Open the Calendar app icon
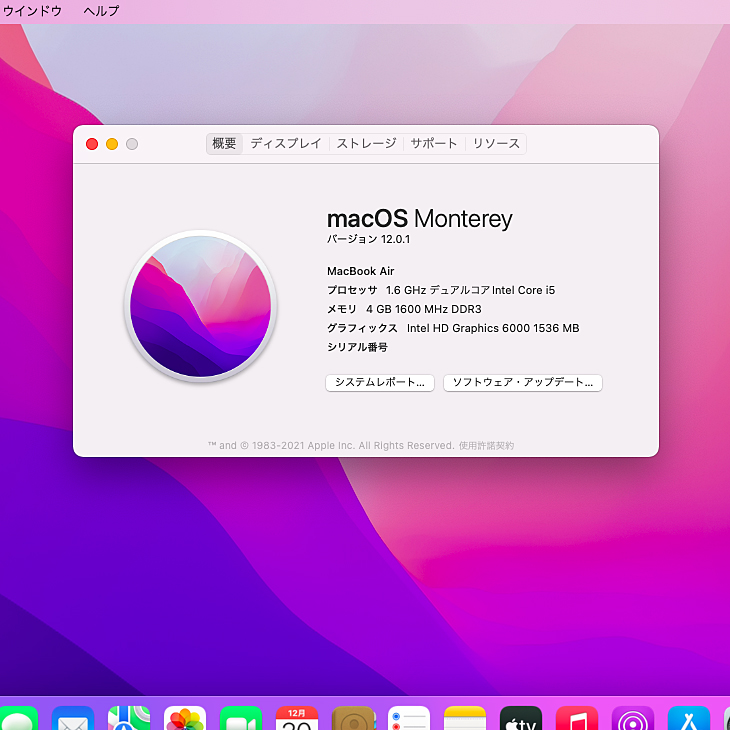The height and width of the screenshot is (730, 730). tap(297, 719)
